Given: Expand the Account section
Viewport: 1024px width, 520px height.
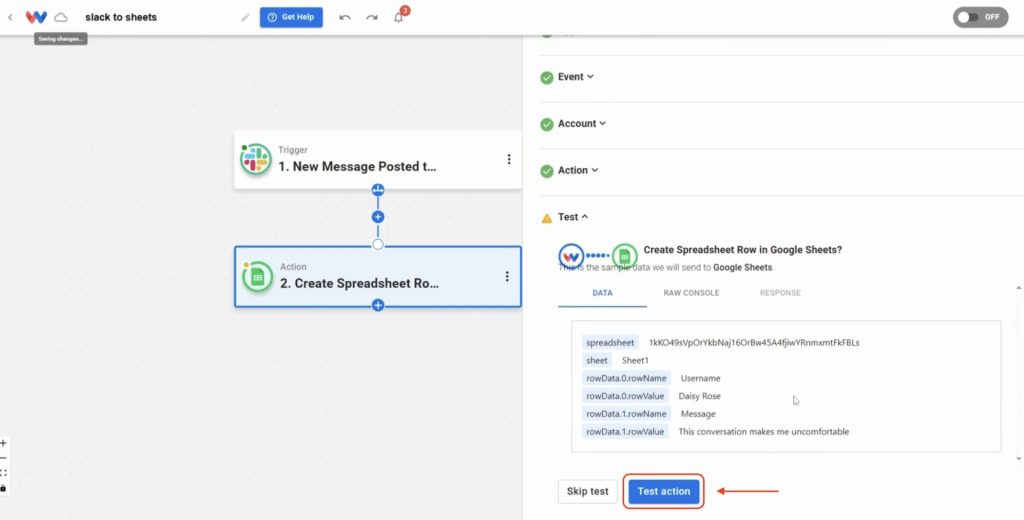Looking at the screenshot, I should (x=581, y=123).
